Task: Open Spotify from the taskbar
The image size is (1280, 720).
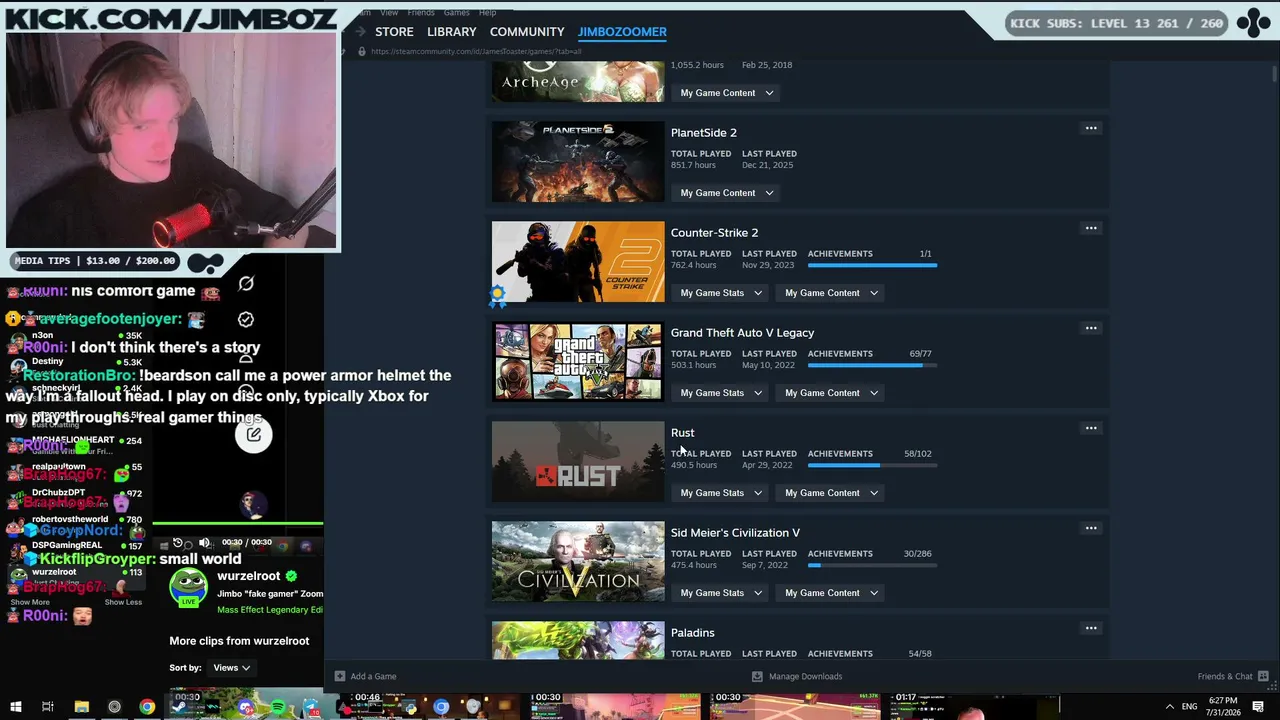Action: [278, 707]
